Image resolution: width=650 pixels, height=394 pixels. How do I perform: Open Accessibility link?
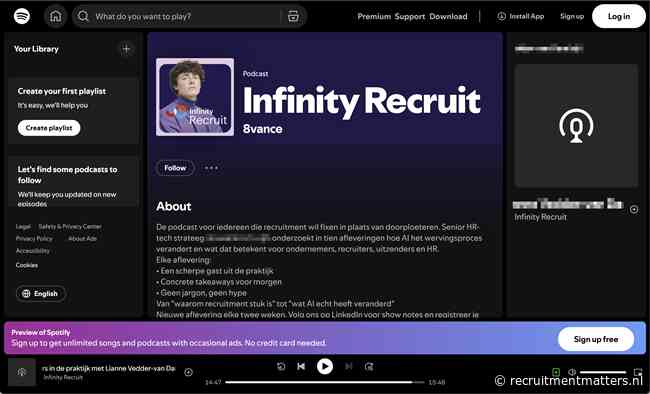[32, 251]
